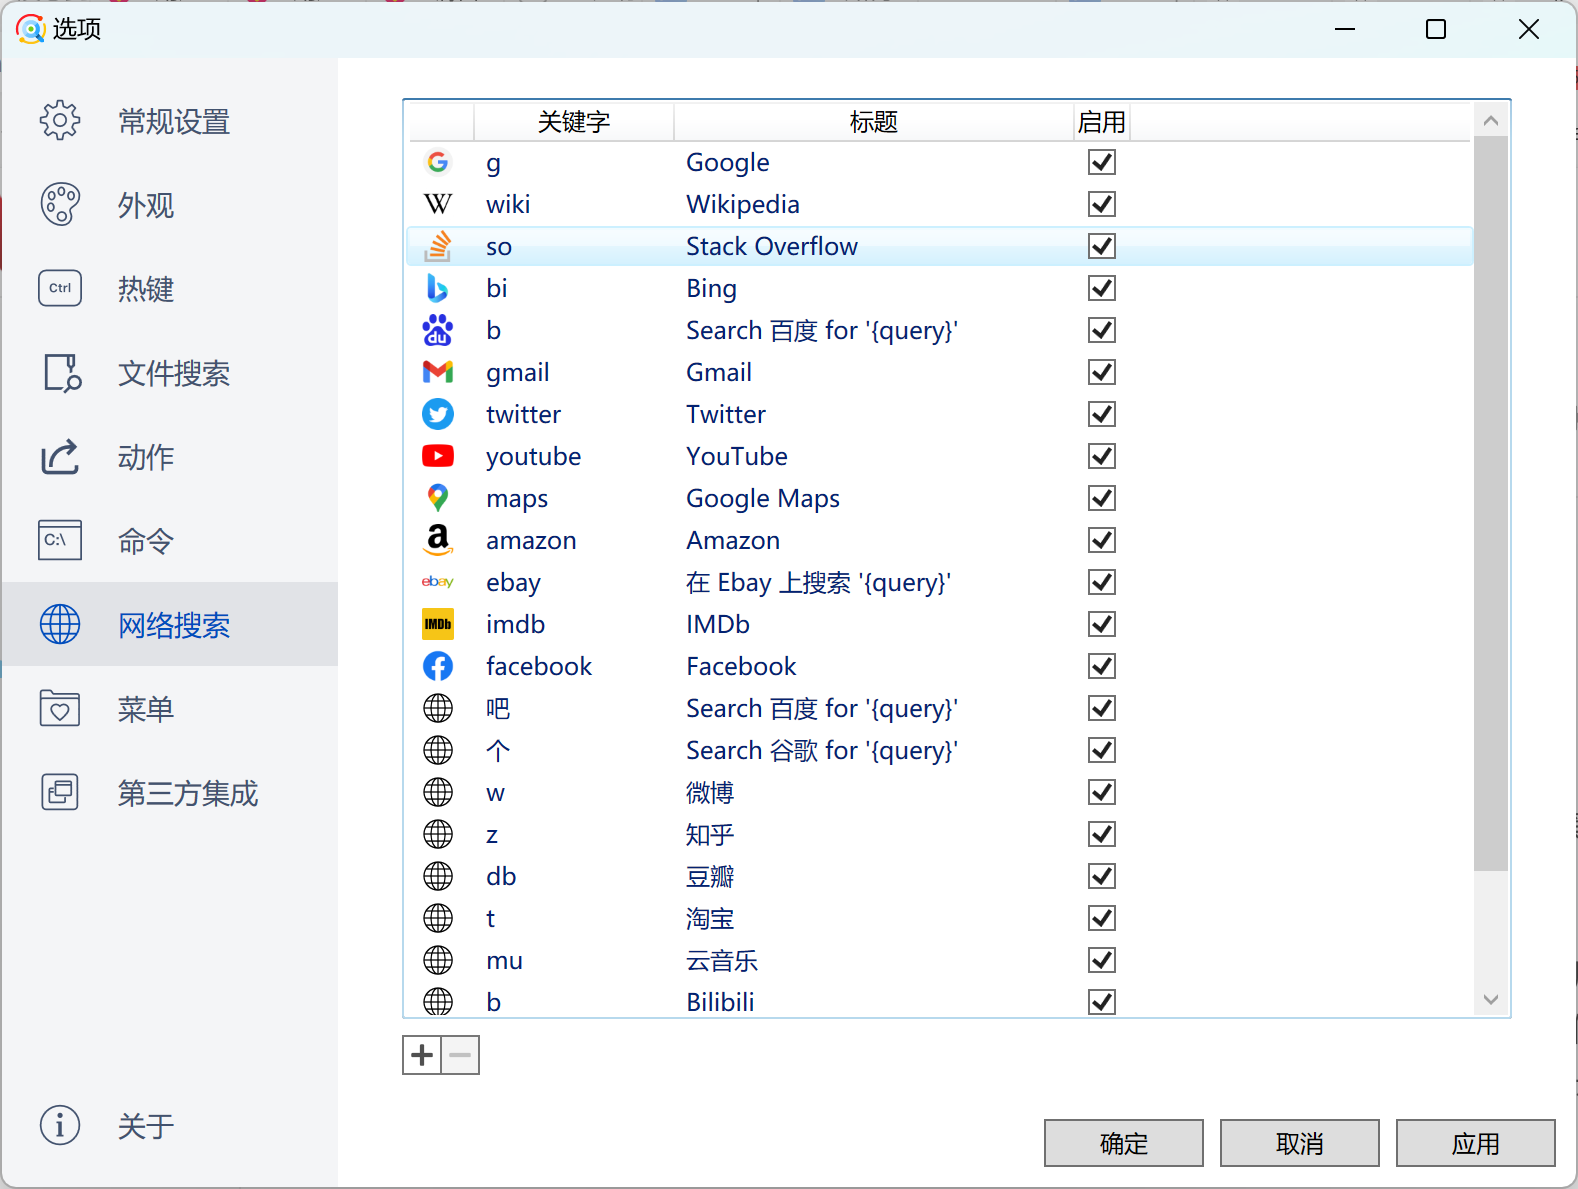Switch to the 热键 hotkeys page

point(146,289)
